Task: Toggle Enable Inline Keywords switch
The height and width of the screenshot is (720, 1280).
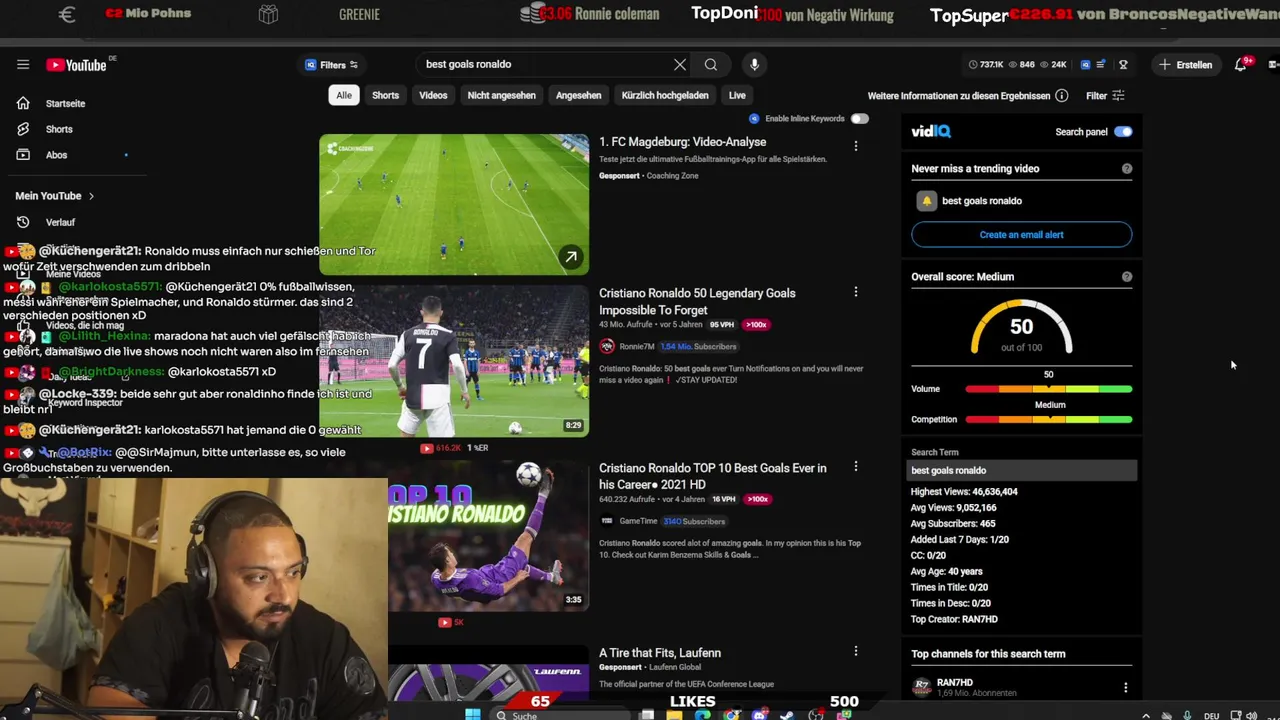Action: point(859,119)
